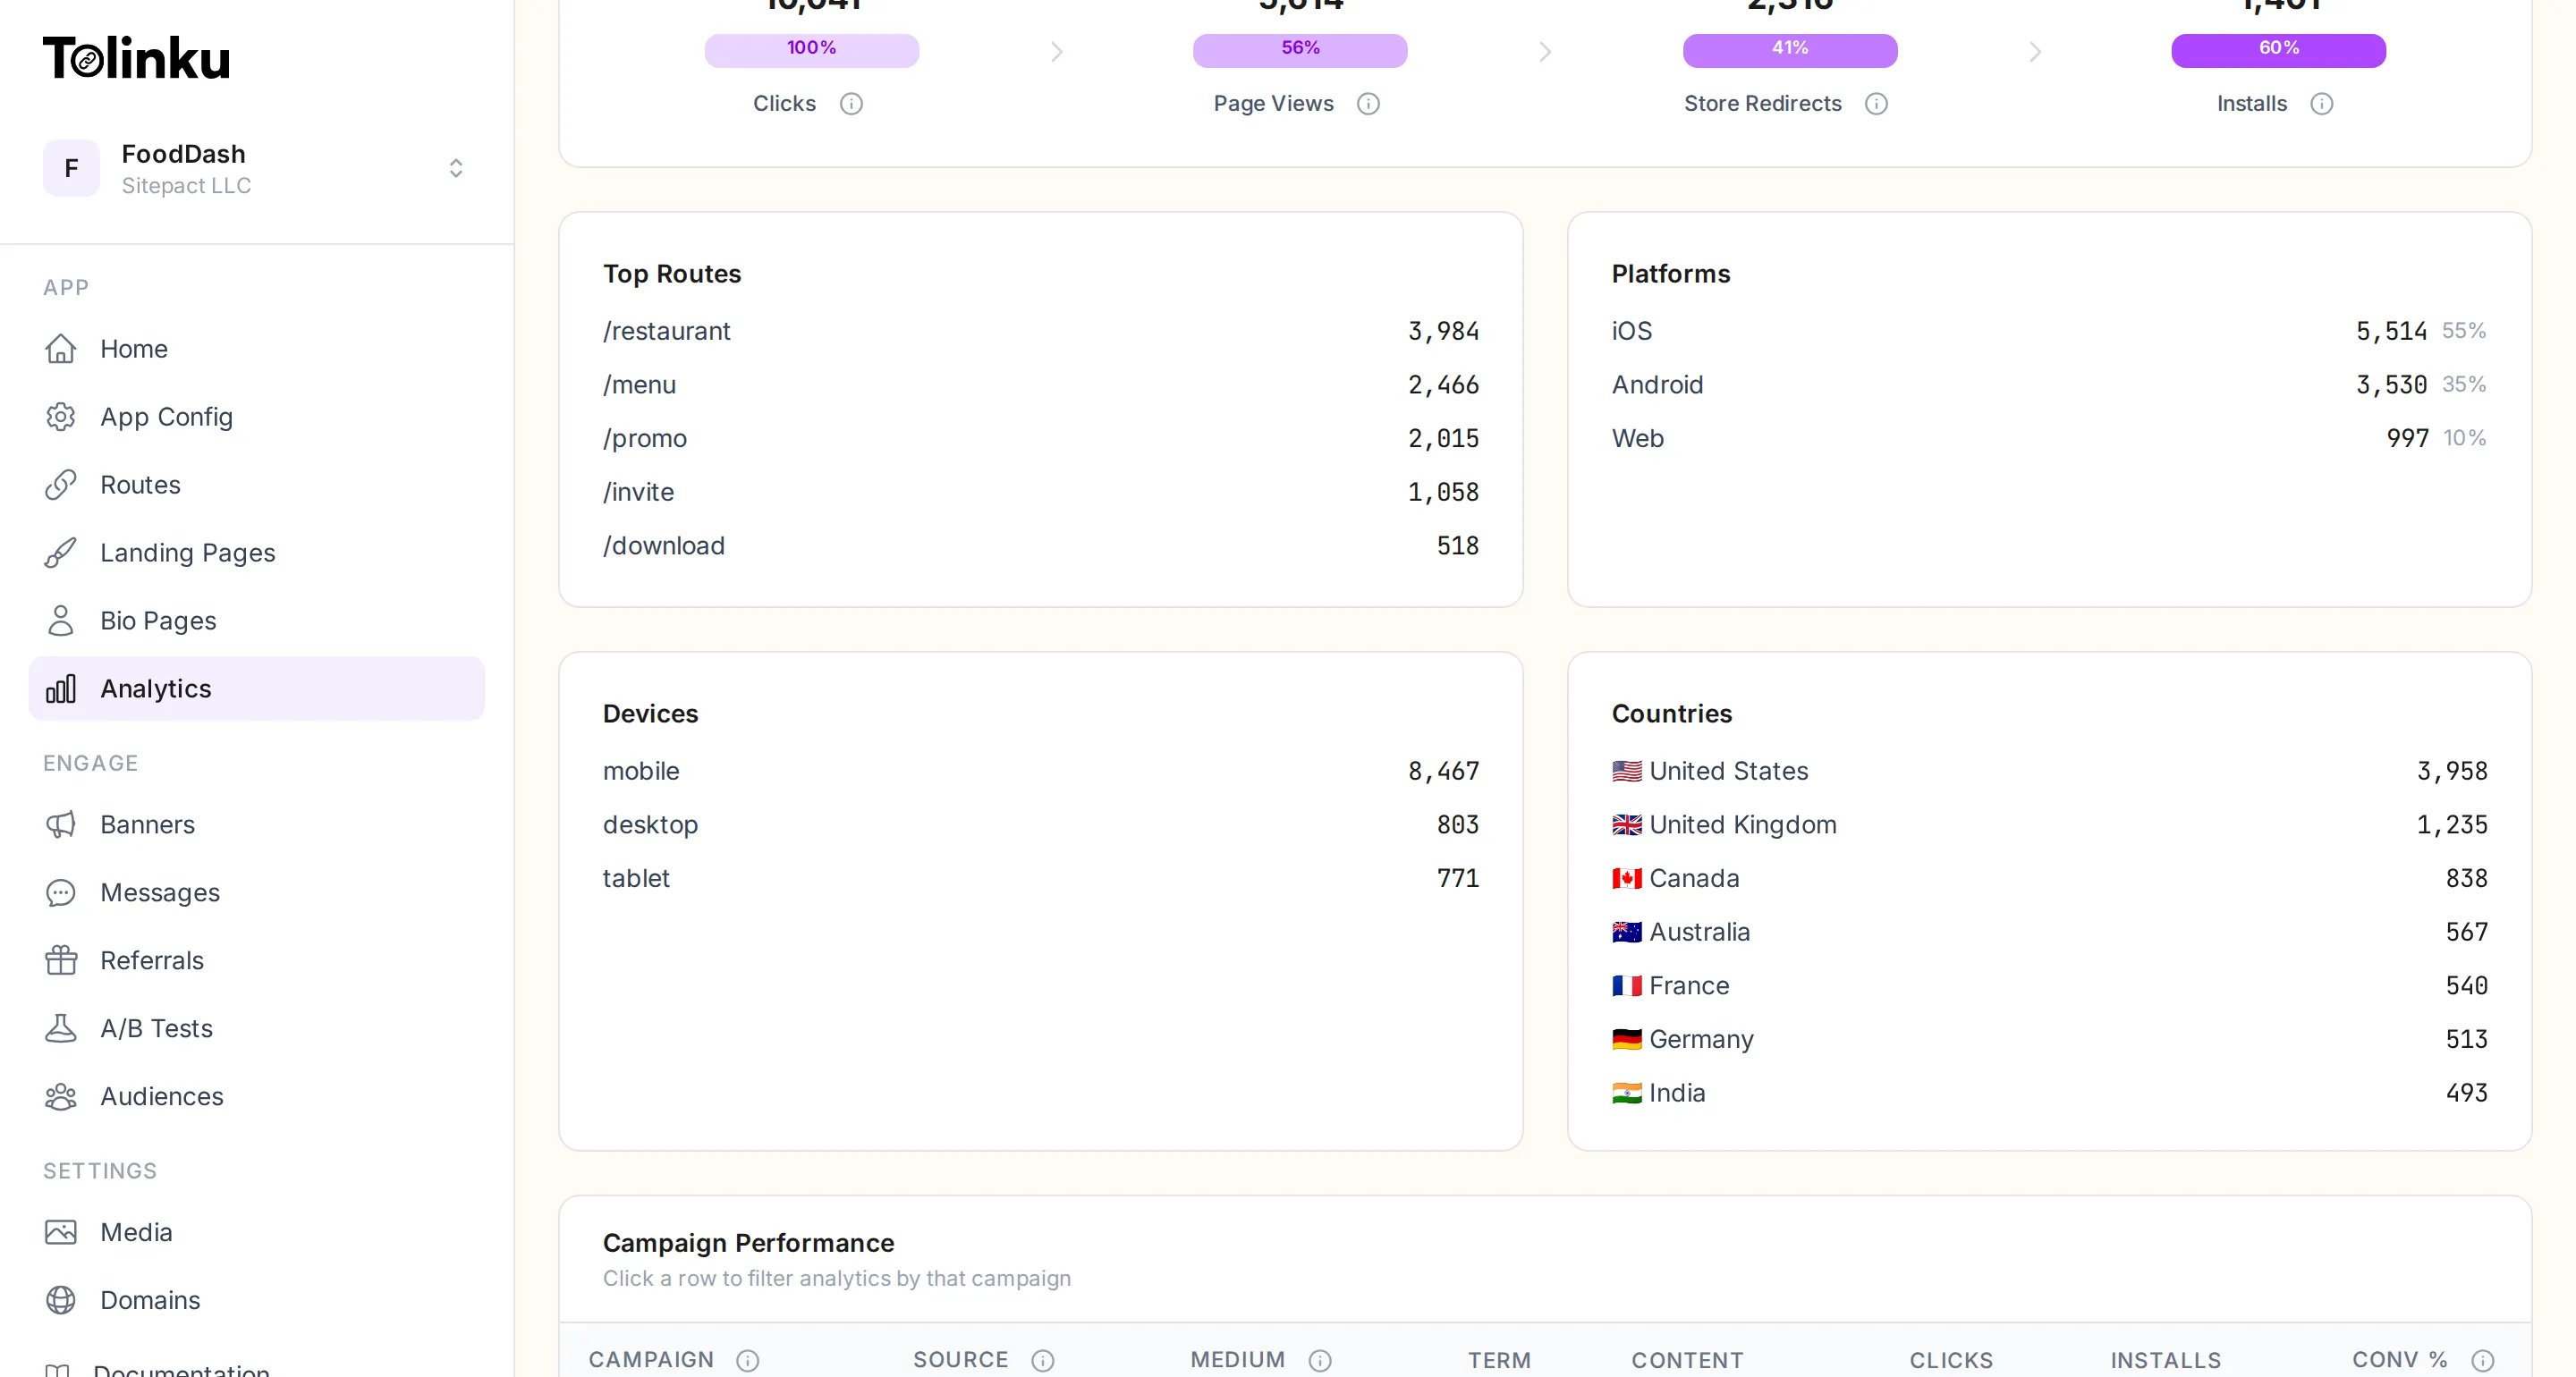This screenshot has width=2576, height=1377.
Task: Open the info tooltip next to Clicks
Action: (852, 104)
